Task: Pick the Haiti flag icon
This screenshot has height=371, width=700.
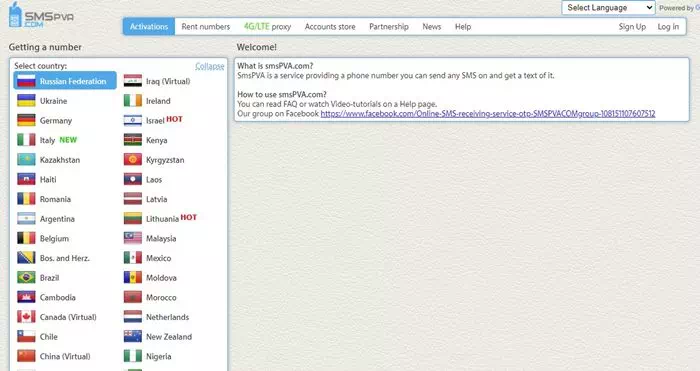Action: [x=26, y=179]
